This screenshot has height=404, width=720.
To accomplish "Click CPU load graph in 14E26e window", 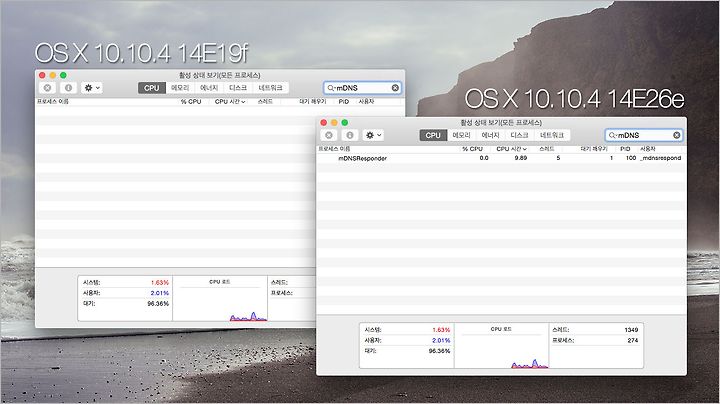I will click(501, 346).
